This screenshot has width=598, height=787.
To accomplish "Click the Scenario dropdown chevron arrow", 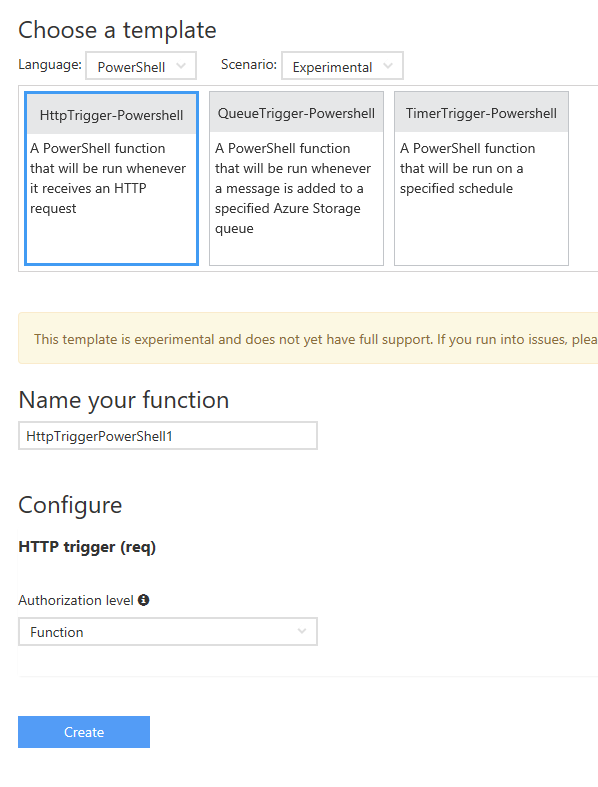I will click(x=388, y=66).
